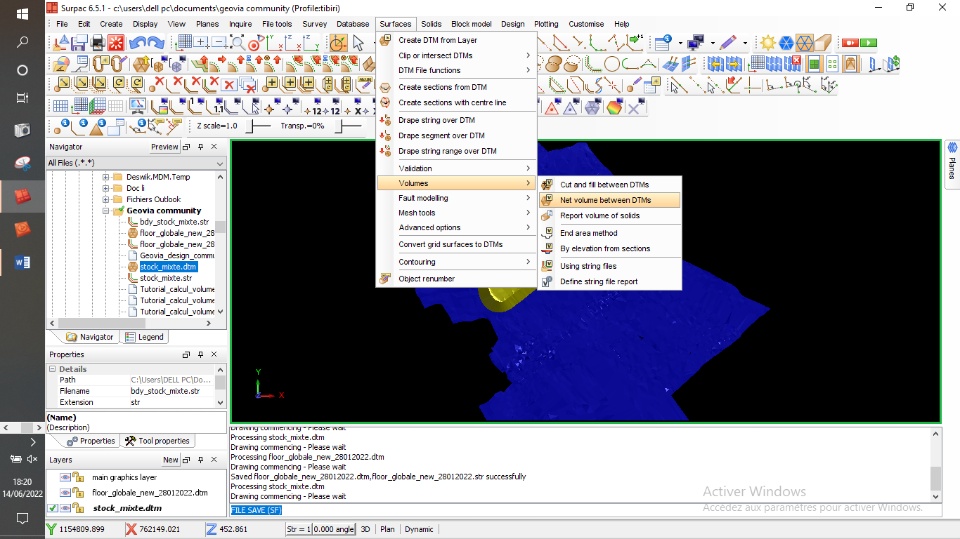Viewport: 960px width, 539px height.
Task: Select the arrow pointer selection tool
Action: pos(358,43)
